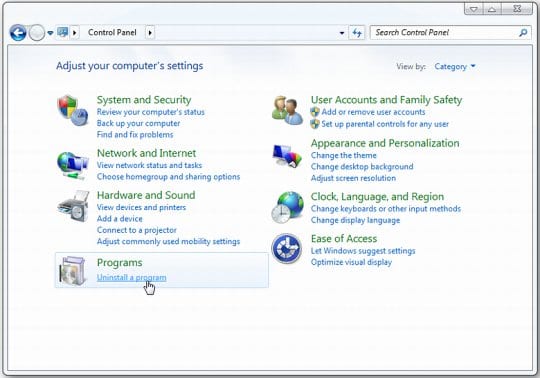Open Change keyboards or other input methods

tap(386, 209)
